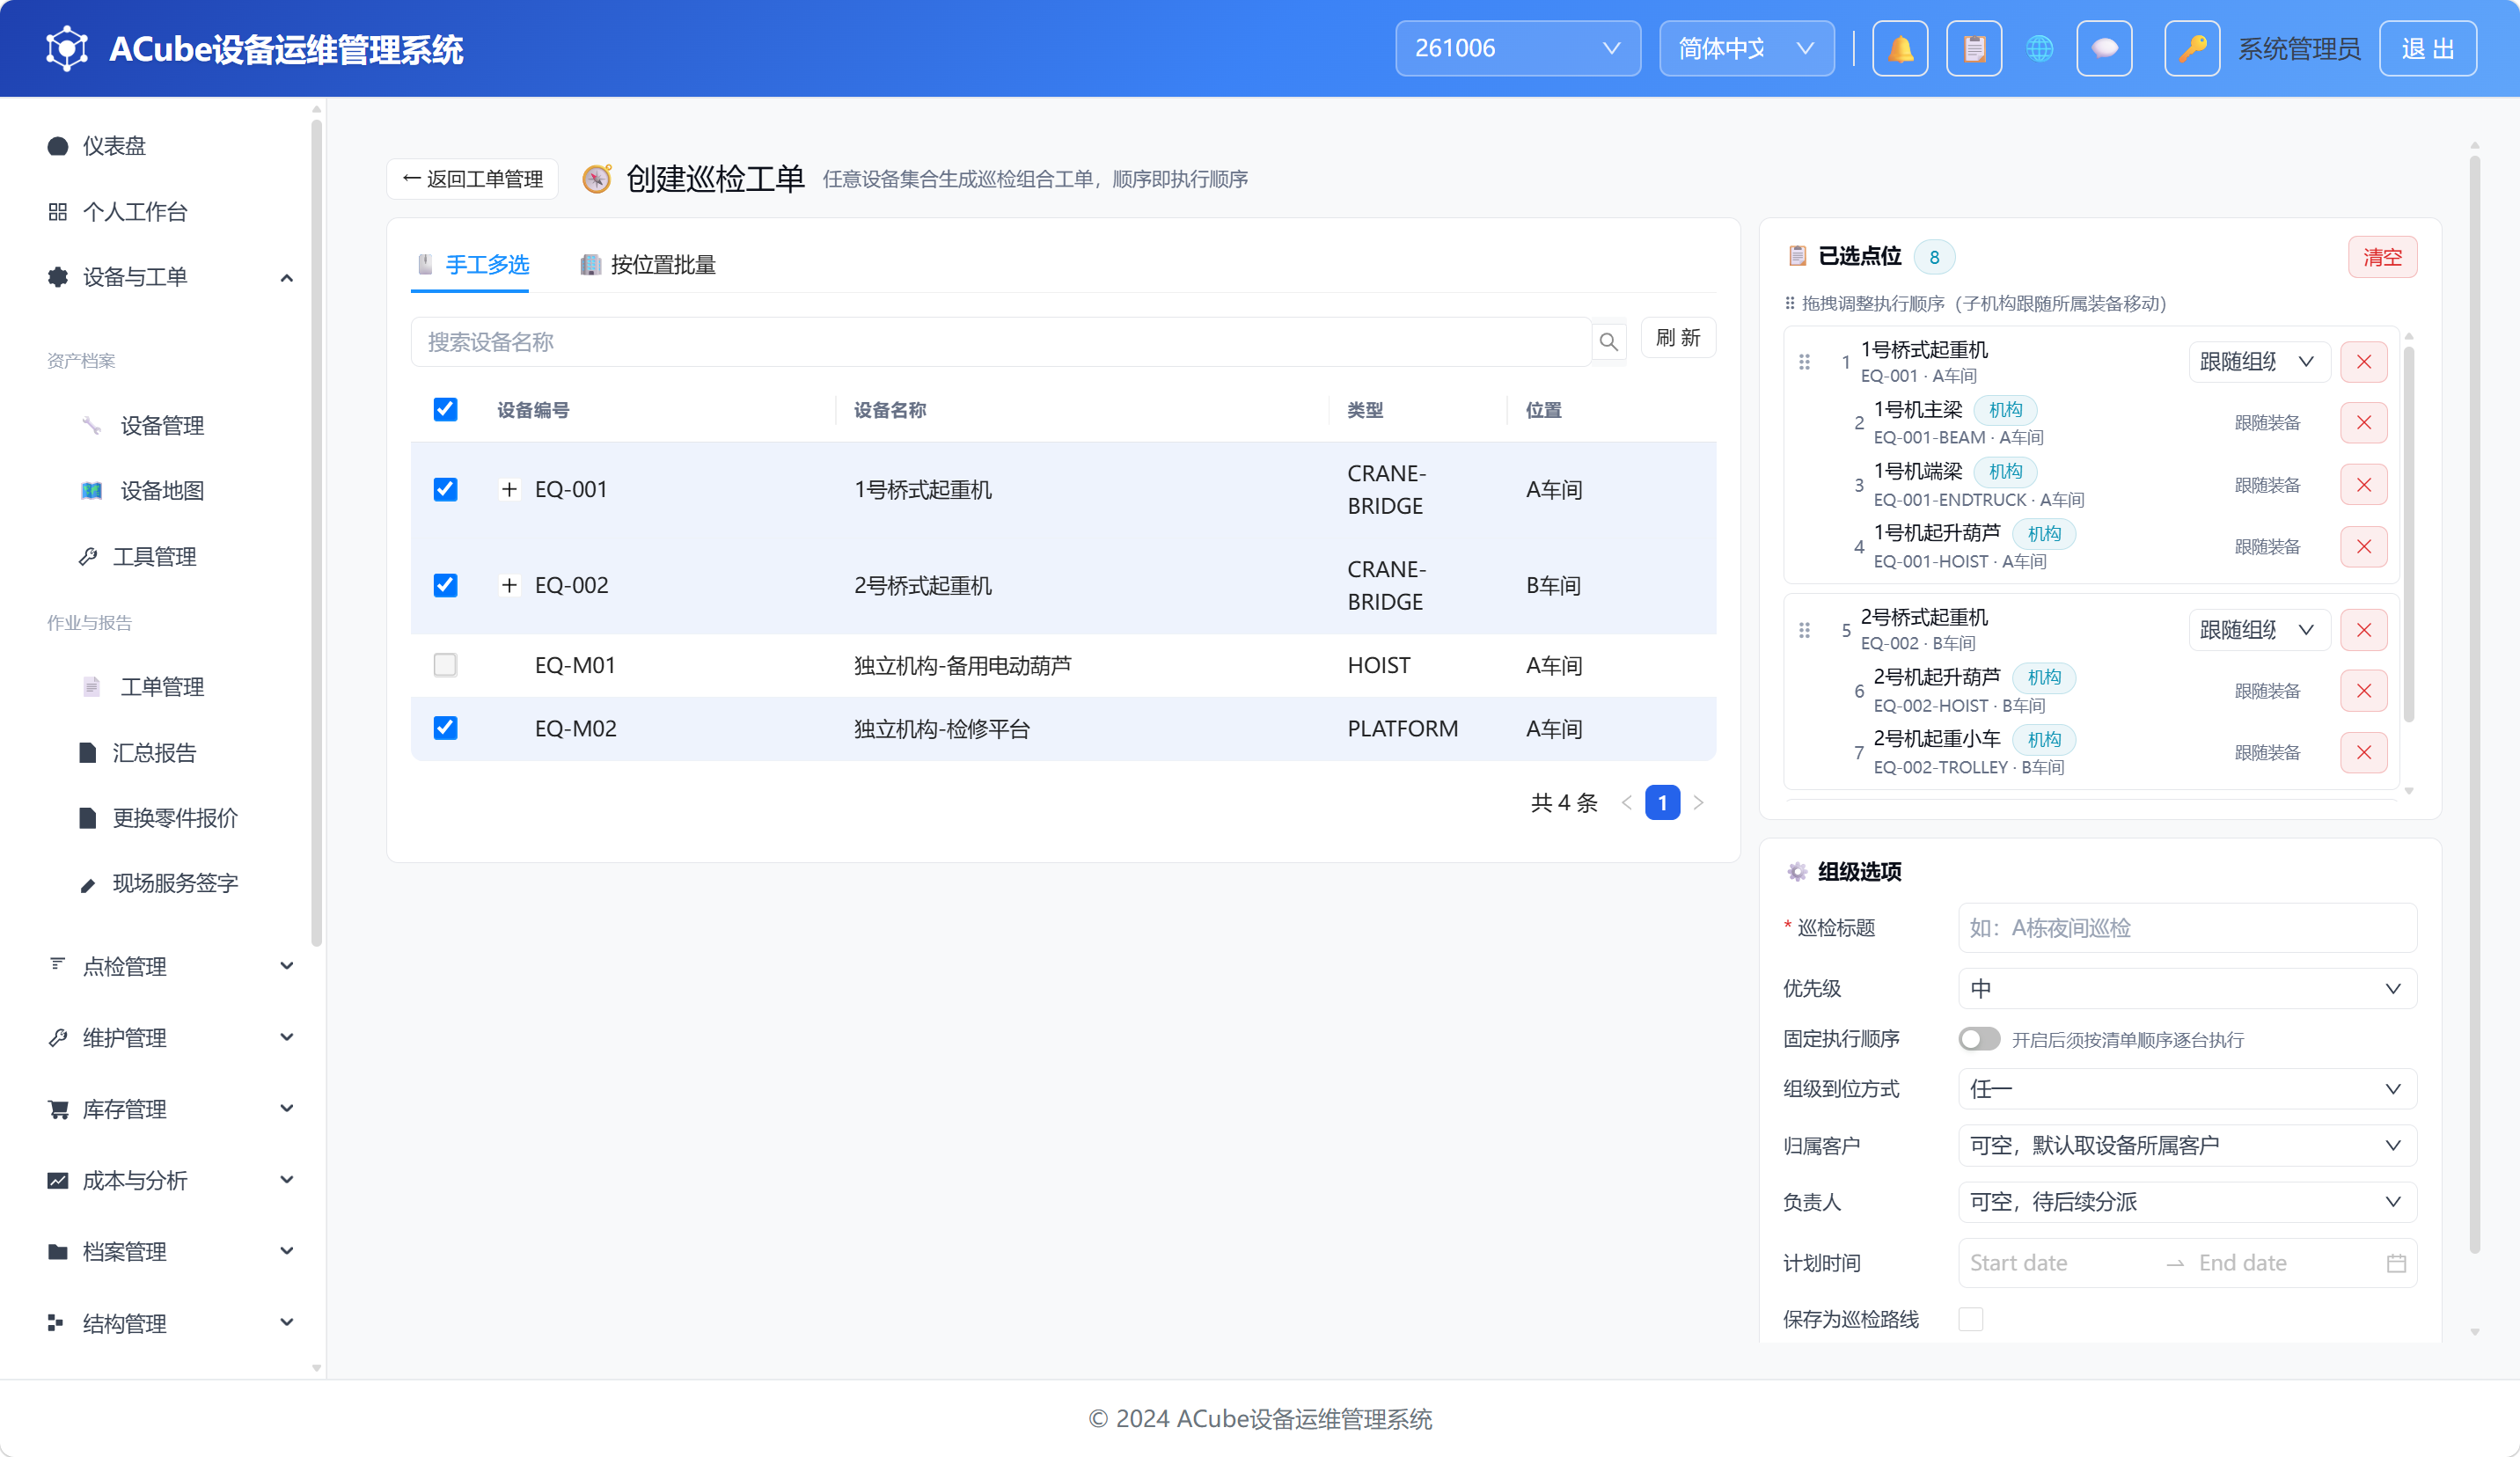Open the chat bubble icon
2520x1457 pixels.
[2104, 48]
